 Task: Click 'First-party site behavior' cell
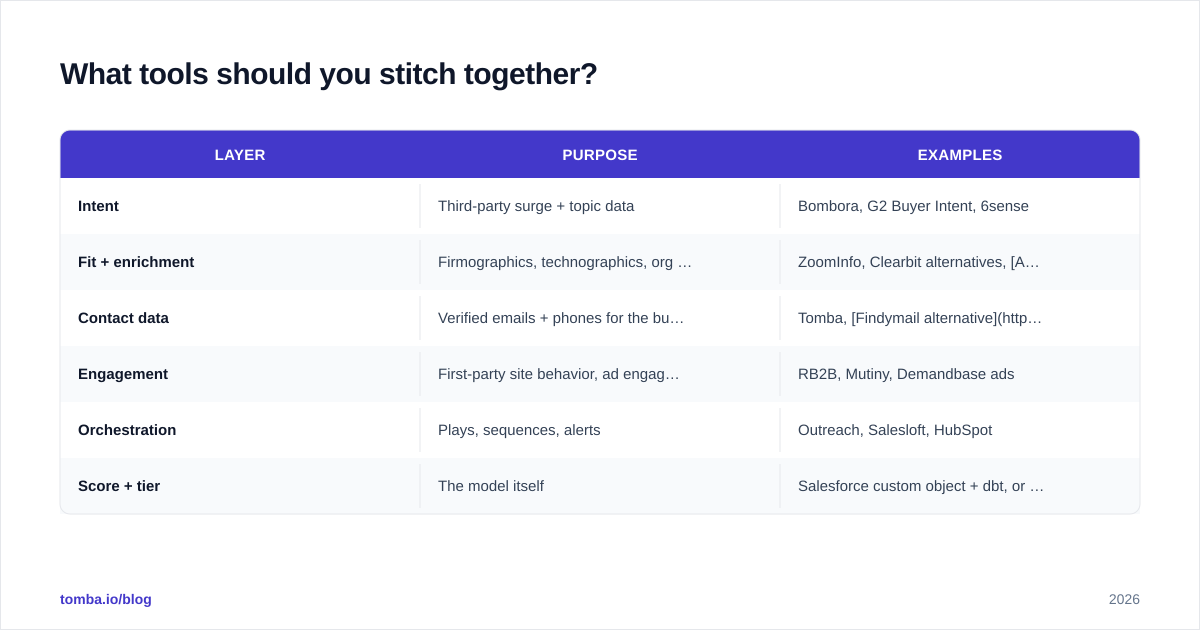pos(559,374)
